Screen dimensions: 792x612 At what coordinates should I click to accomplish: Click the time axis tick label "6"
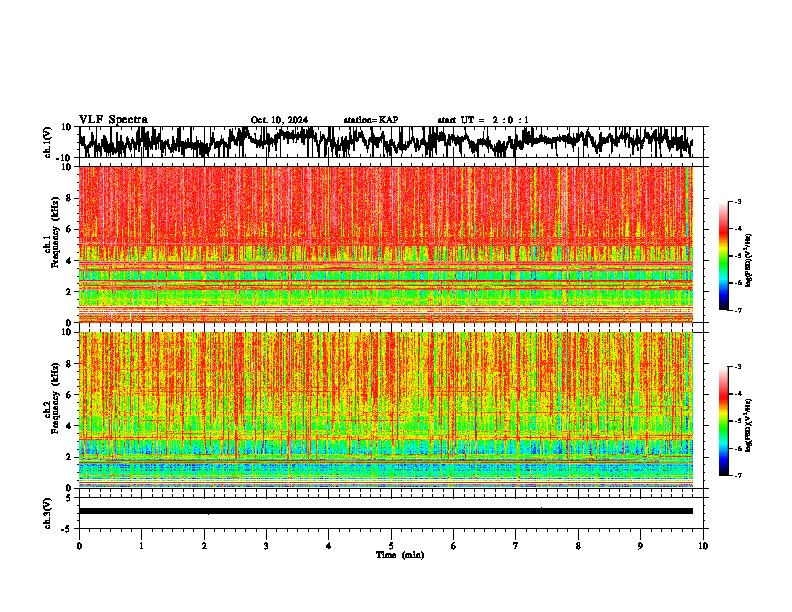[x=454, y=546]
